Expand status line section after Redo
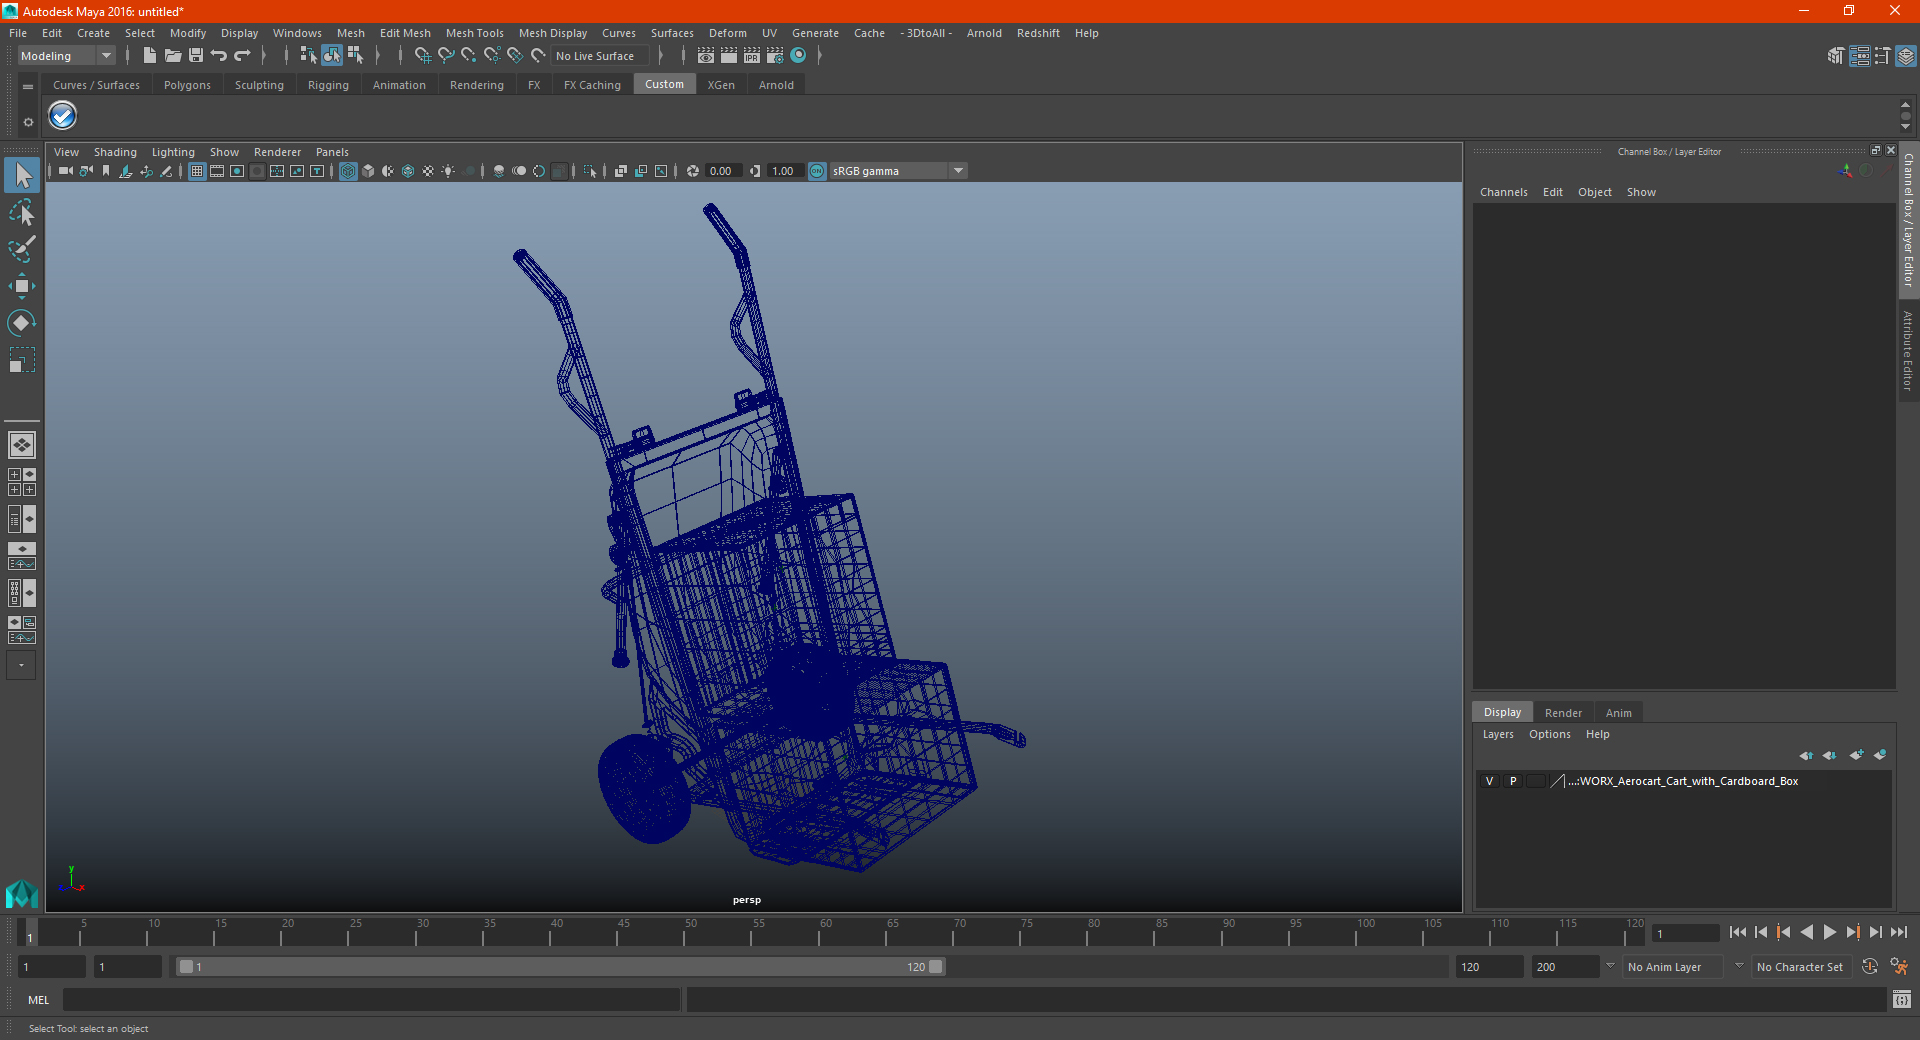 pyautogui.click(x=264, y=56)
